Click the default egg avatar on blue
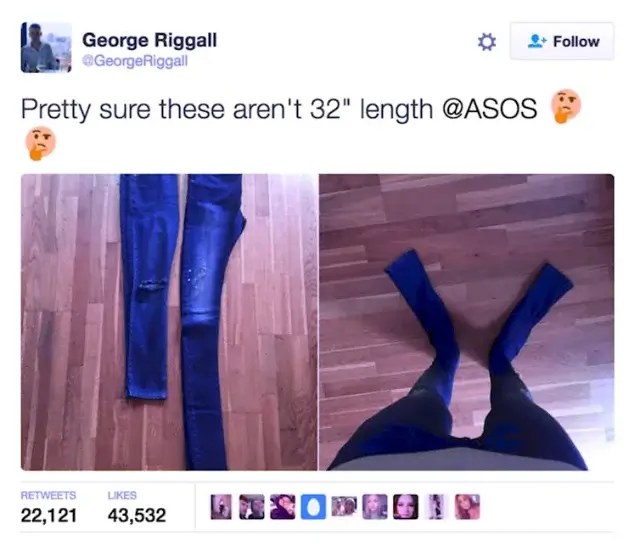Viewport: 640px width, 547px height. [x=313, y=507]
